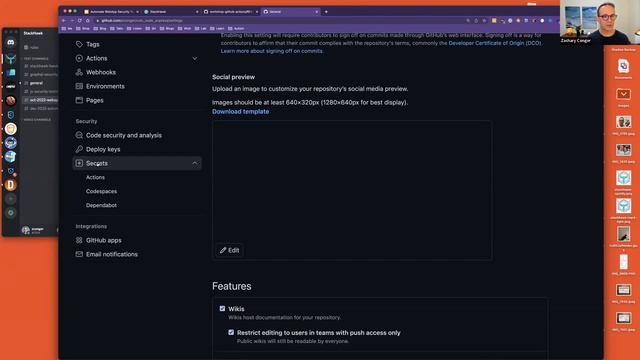The width and height of the screenshot is (640, 360).
Task: Click the Environments icon in settings sidebar
Action: pyautogui.click(x=79, y=86)
